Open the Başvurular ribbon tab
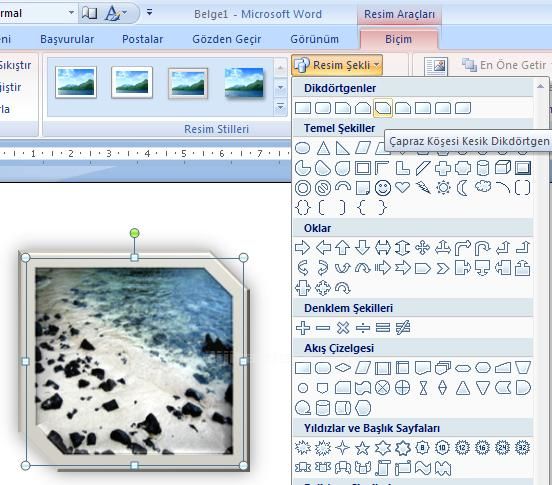This screenshot has width=552, height=485. click(67, 39)
